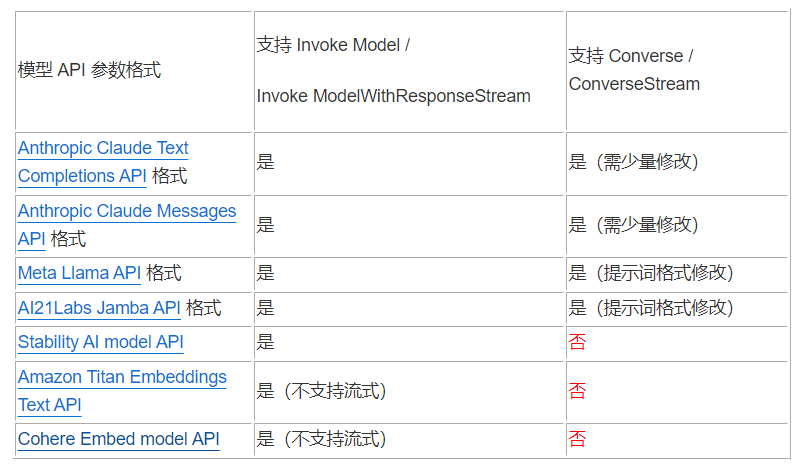The height and width of the screenshot is (475, 805).
Task: Click 格式 after the Meta Llama API link
Action: 164,273
